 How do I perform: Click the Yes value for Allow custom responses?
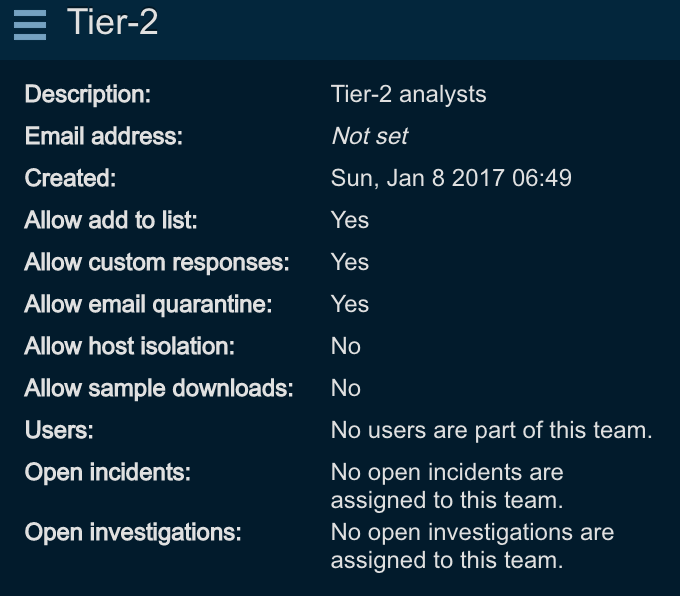coord(349,263)
